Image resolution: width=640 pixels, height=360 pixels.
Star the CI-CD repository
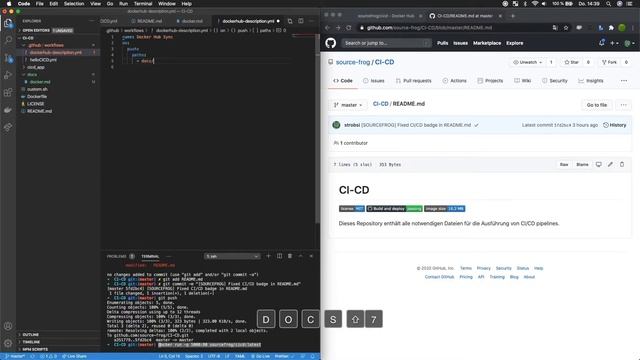[571, 62]
